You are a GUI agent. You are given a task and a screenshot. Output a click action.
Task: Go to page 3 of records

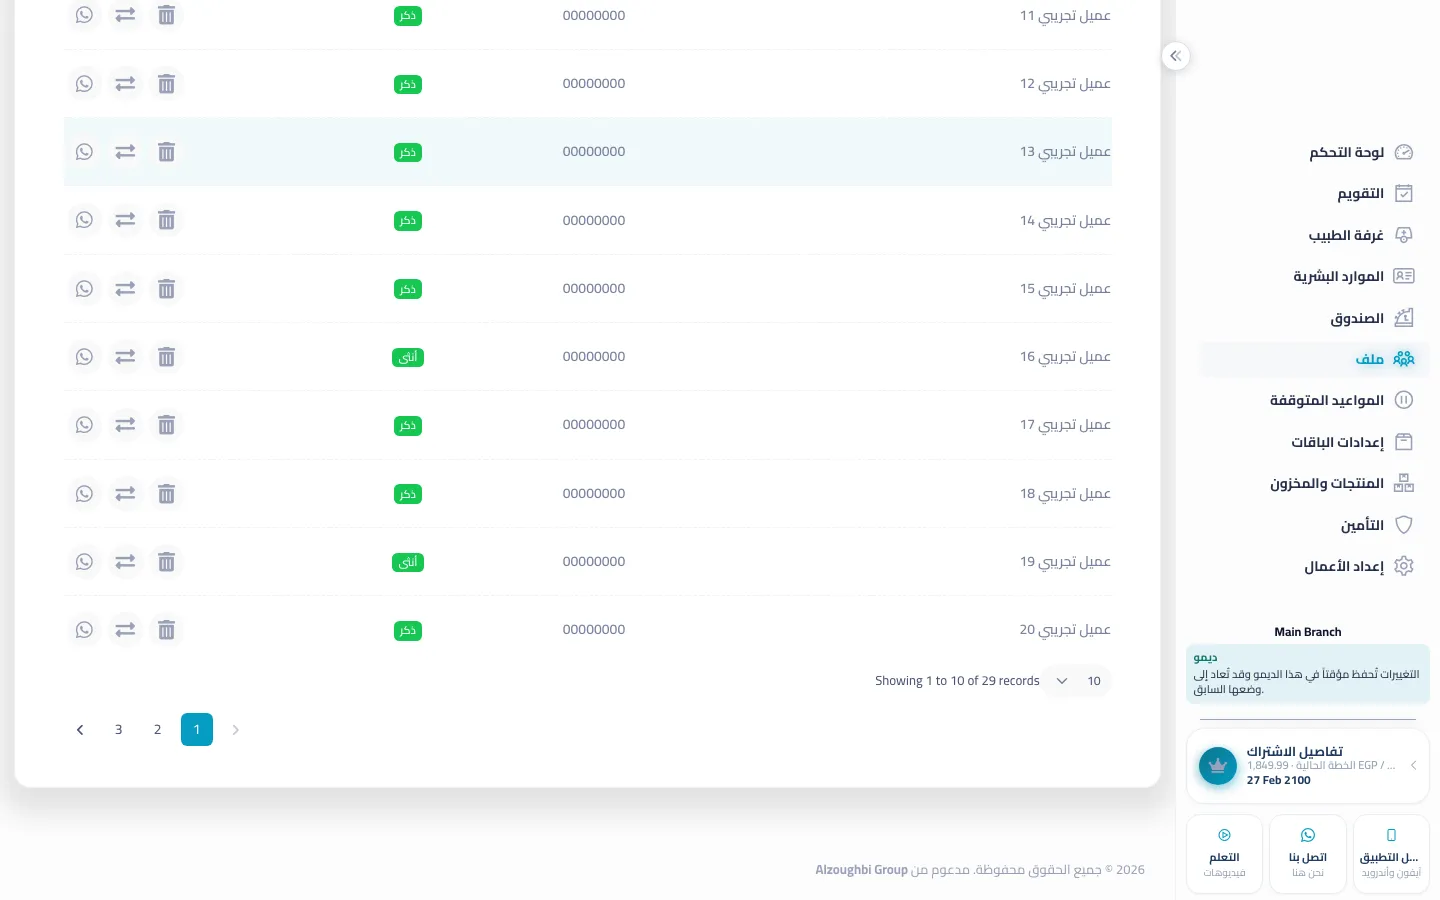click(x=118, y=730)
